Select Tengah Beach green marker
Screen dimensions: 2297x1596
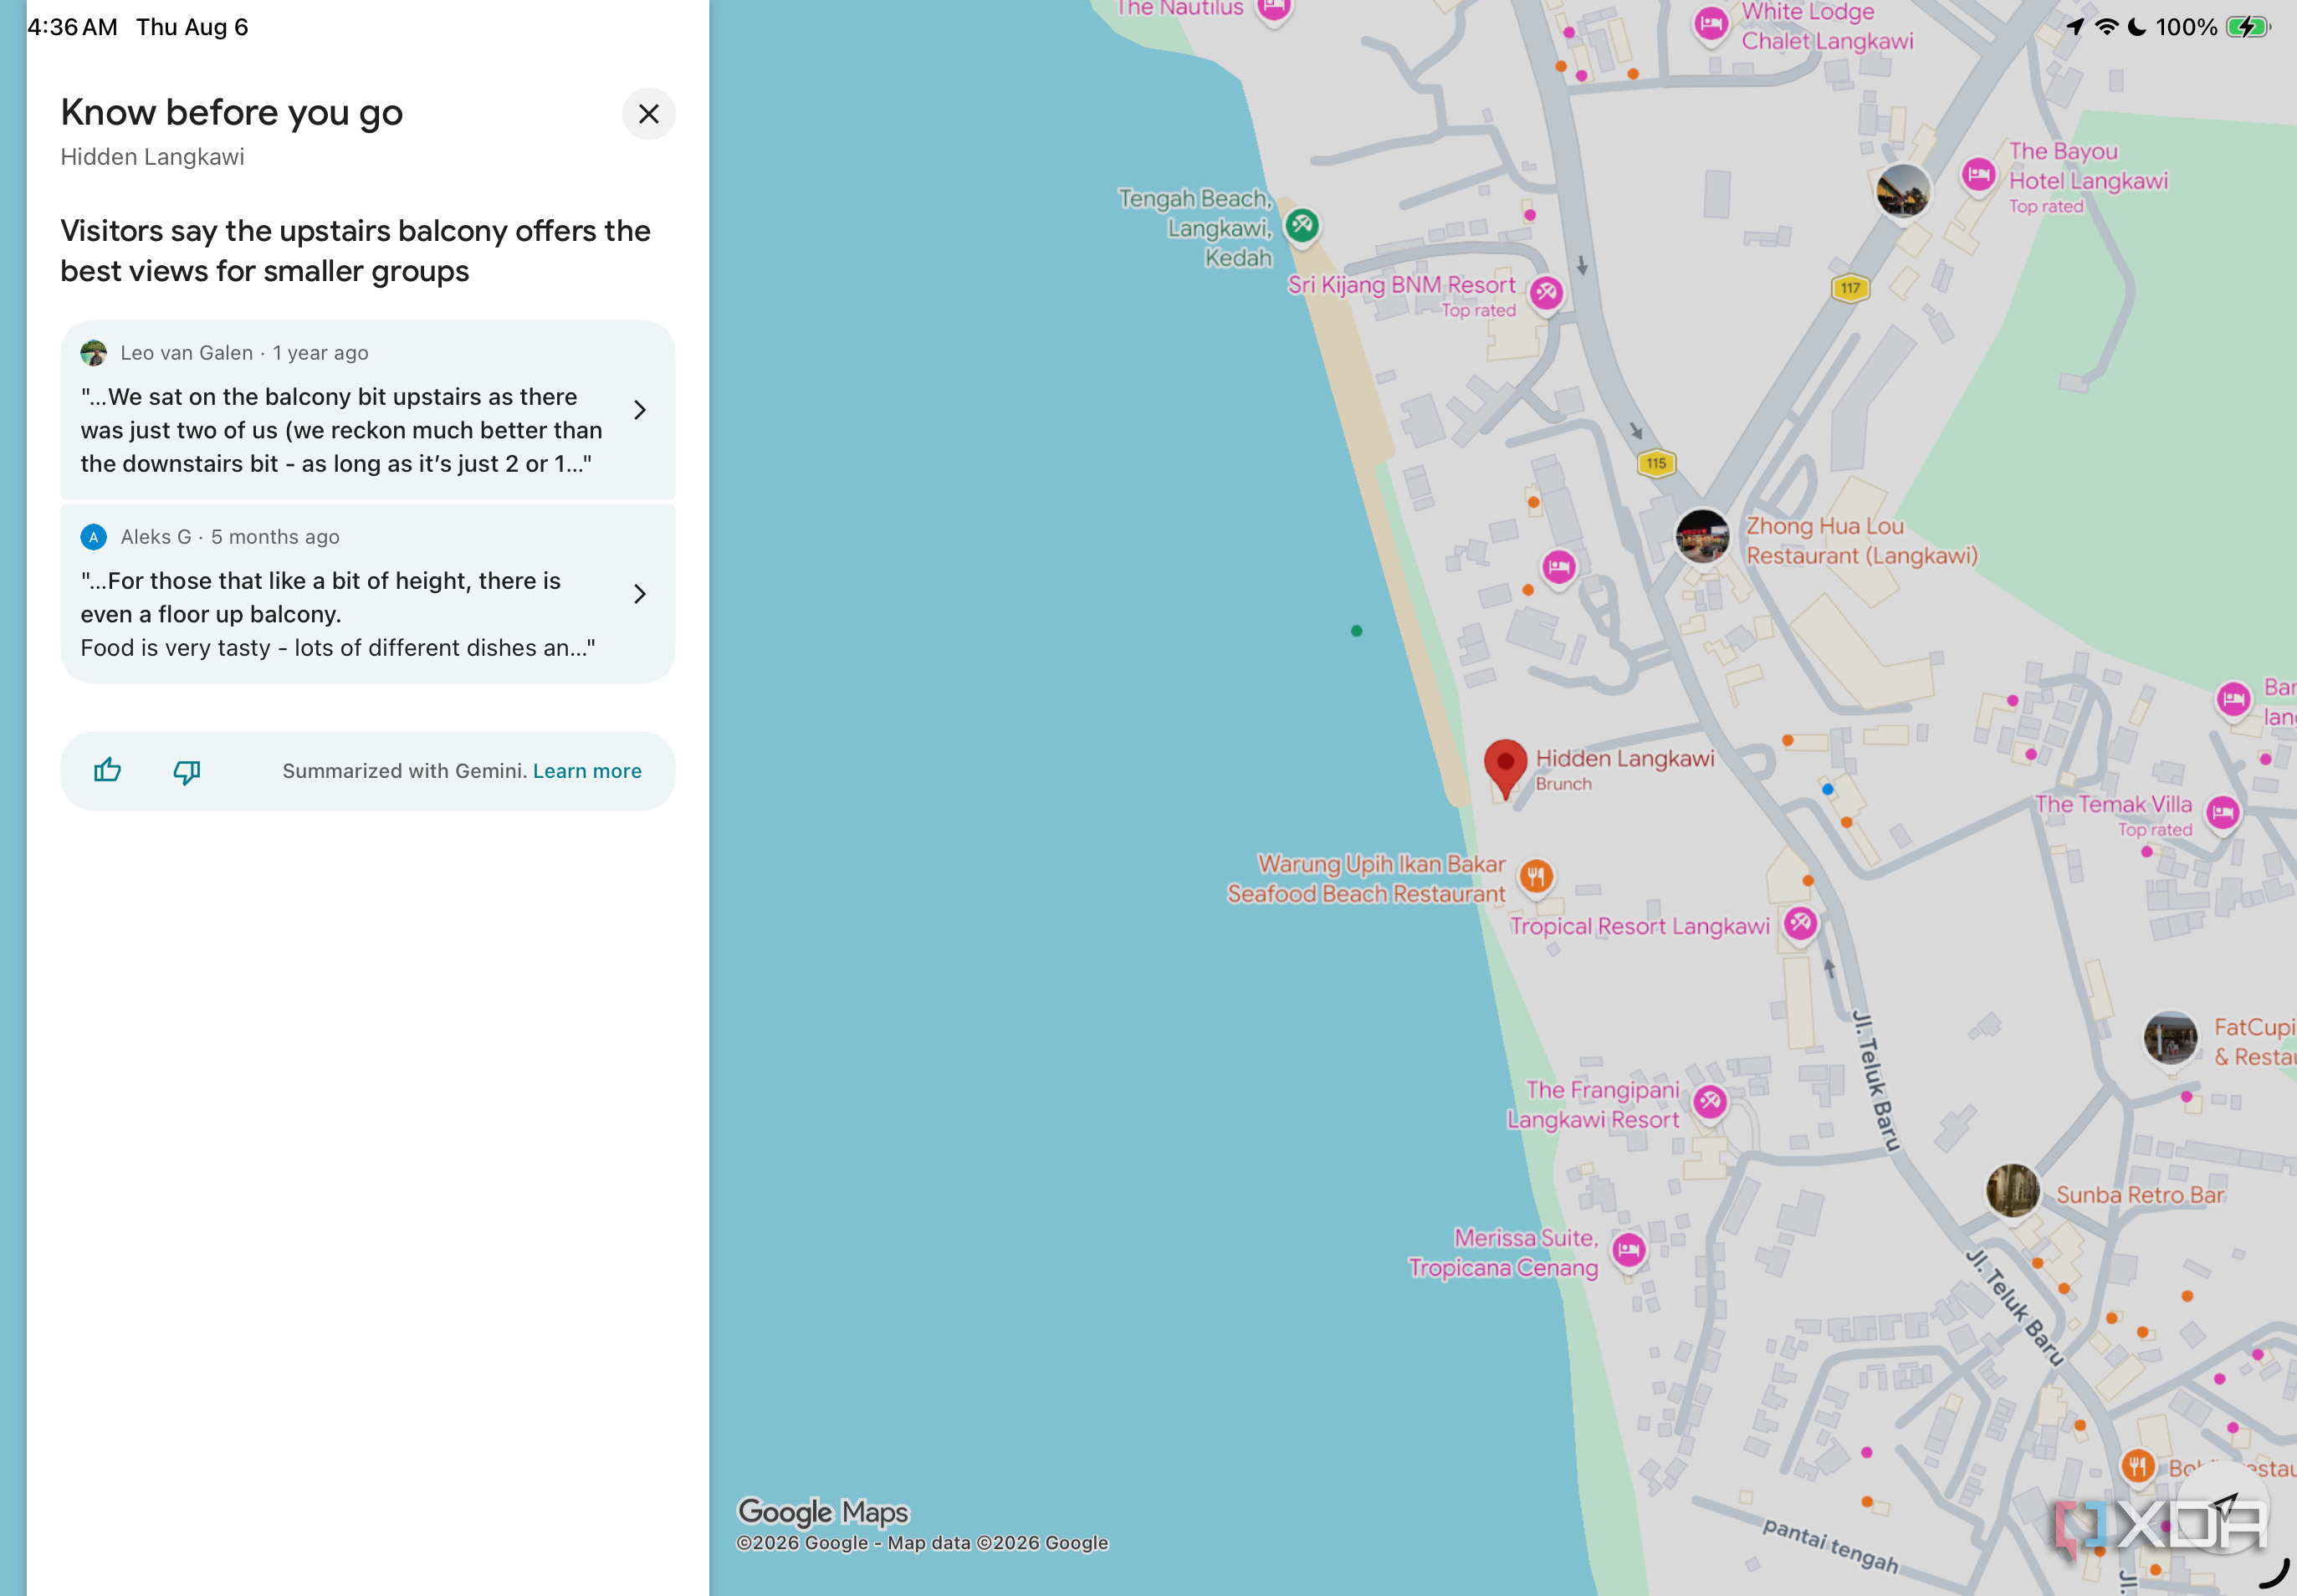1302,225
